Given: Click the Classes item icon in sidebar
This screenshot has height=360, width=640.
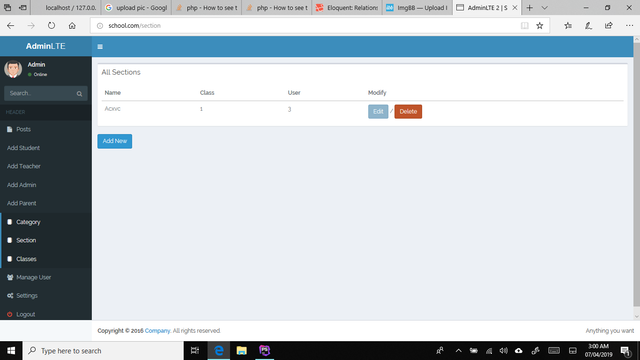Looking at the screenshot, I should click(10, 259).
